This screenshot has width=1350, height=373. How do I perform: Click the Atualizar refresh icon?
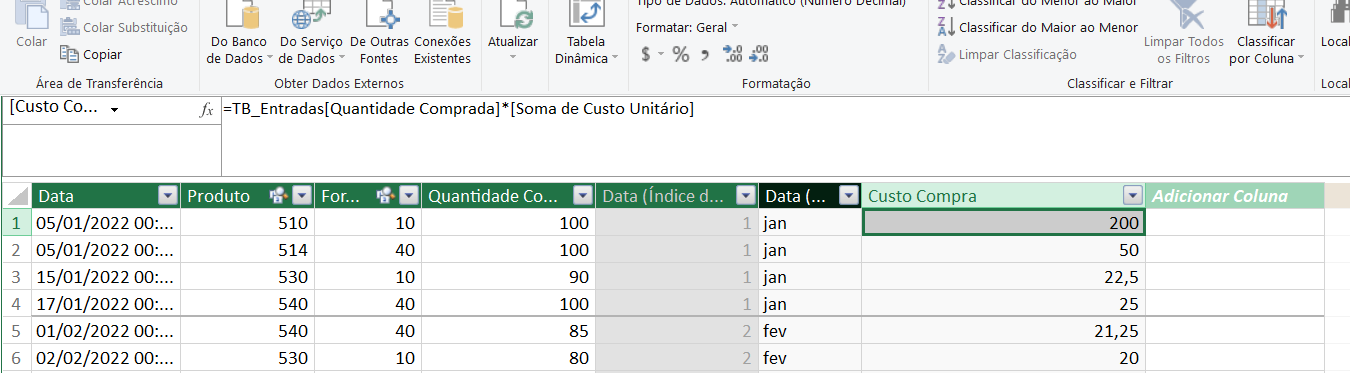[x=513, y=16]
